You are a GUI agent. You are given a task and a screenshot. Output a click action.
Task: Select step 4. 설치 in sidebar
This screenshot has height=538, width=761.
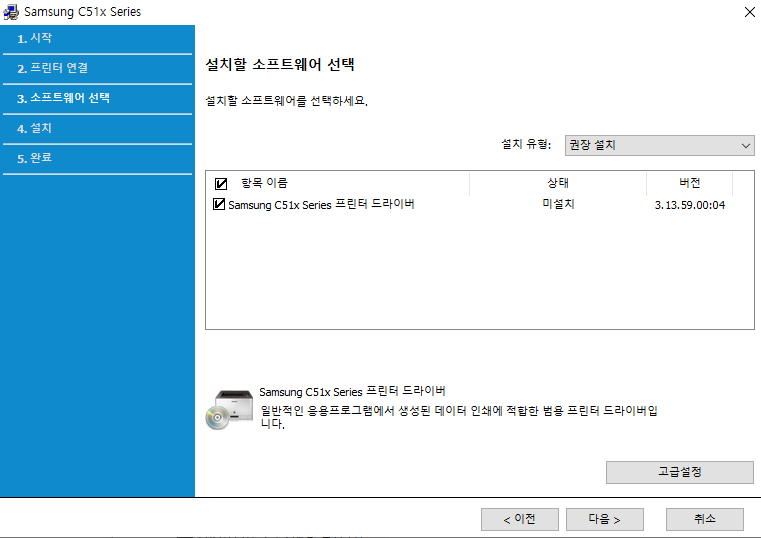(97, 129)
